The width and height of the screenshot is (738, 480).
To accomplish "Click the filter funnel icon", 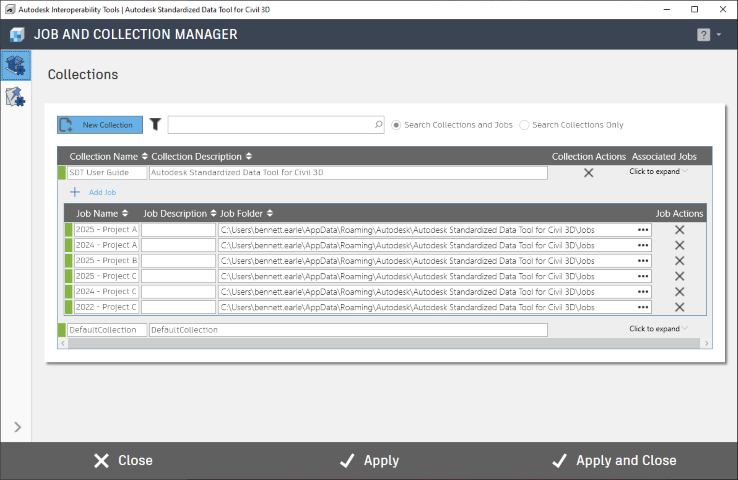I will pyautogui.click(x=155, y=124).
